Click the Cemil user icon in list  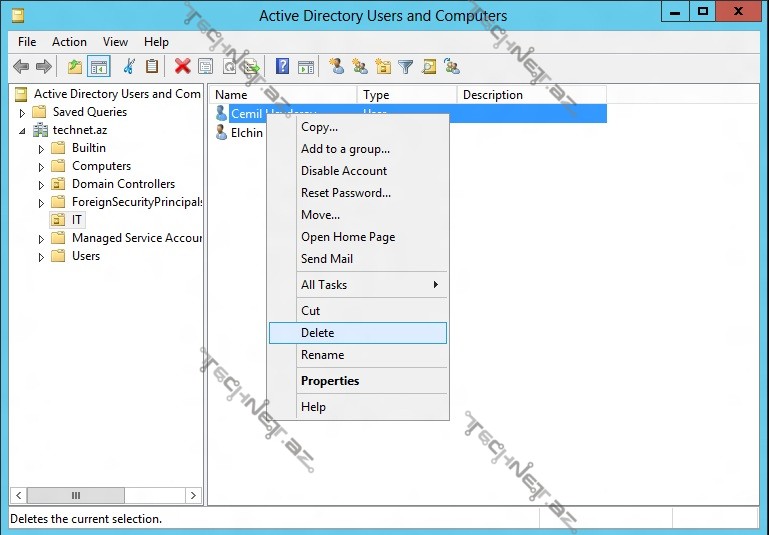(221, 113)
